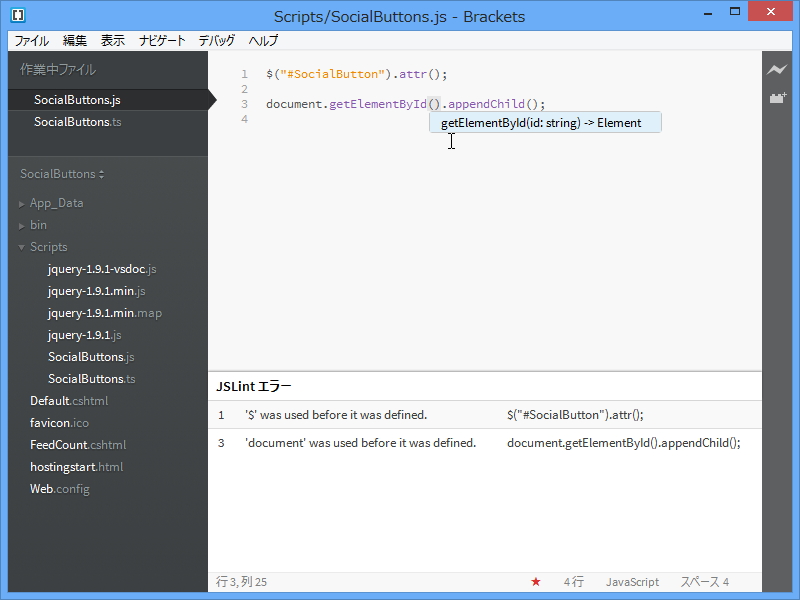Open hostingstart.html file
Image resolution: width=800 pixels, height=600 pixels.
pyautogui.click(x=77, y=466)
